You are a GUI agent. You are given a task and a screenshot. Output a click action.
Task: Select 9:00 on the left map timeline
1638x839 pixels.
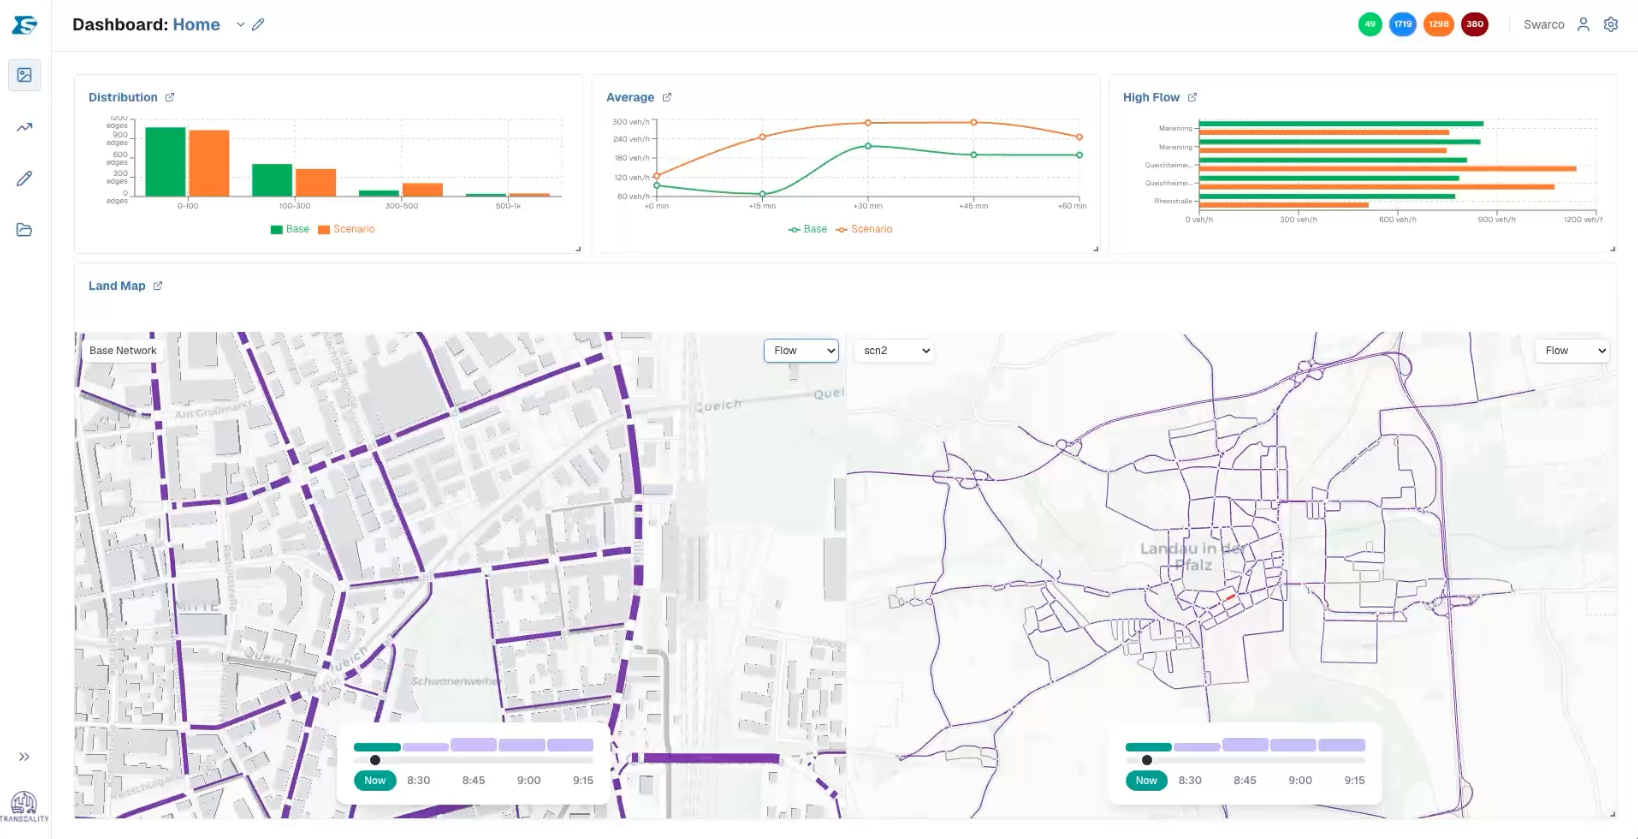tap(529, 780)
